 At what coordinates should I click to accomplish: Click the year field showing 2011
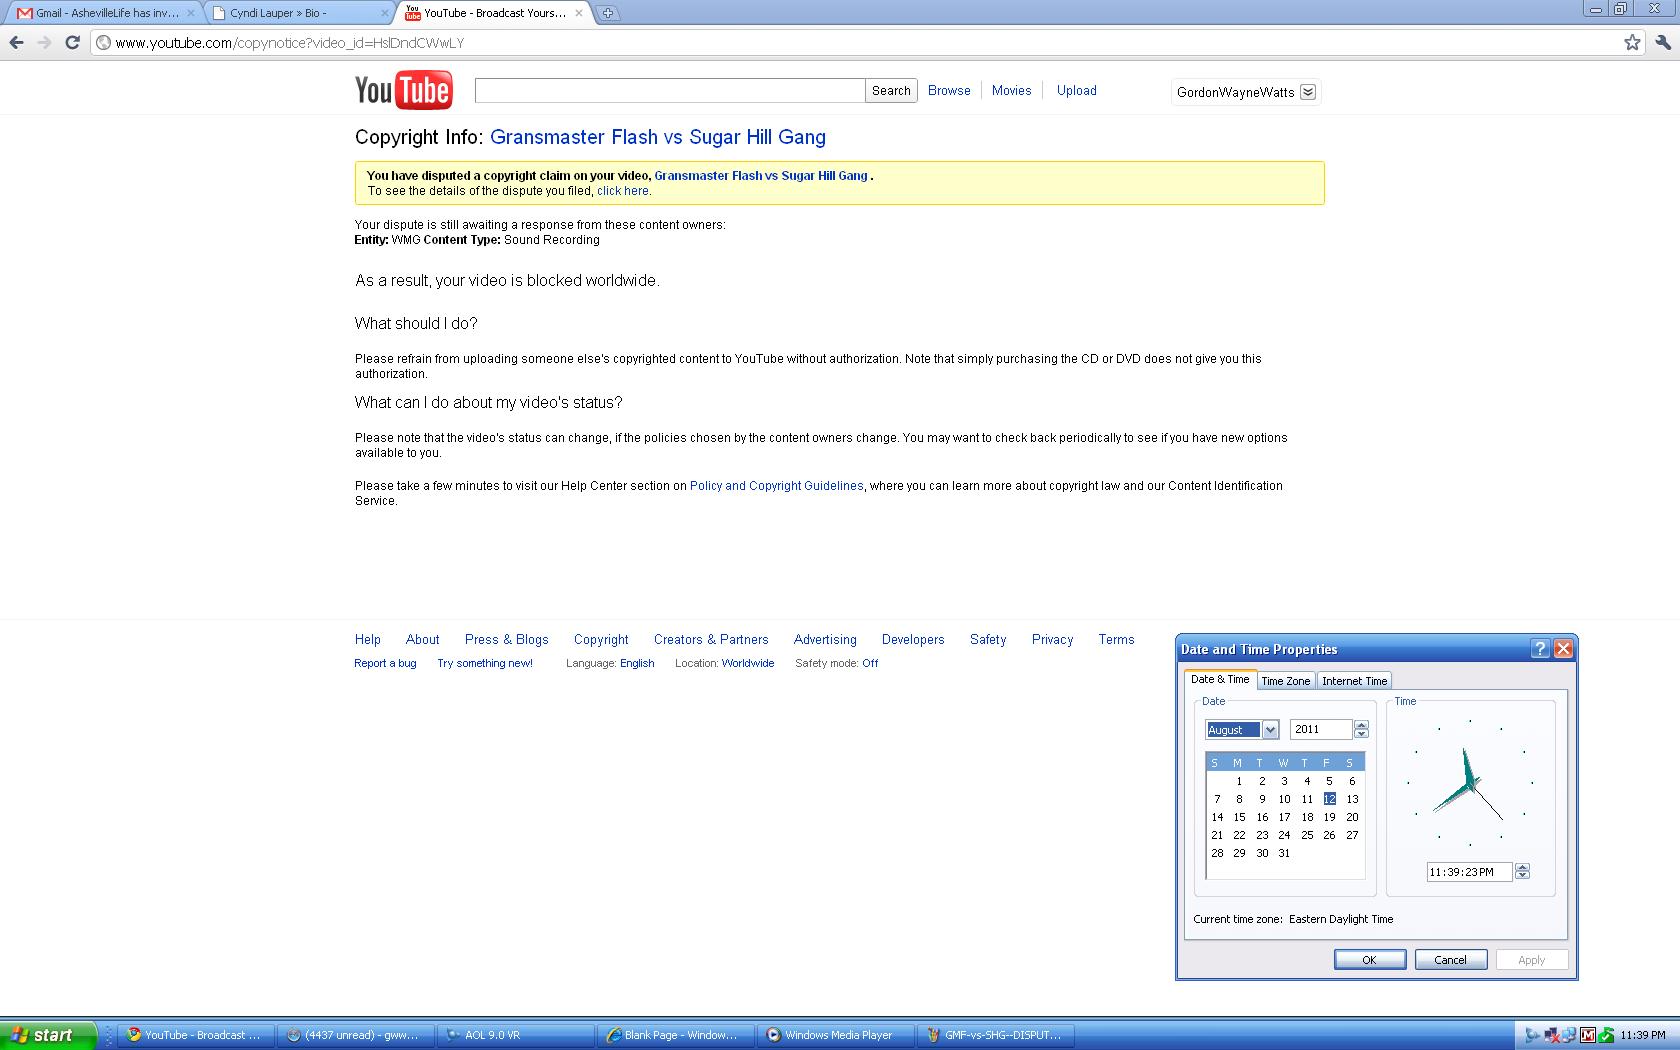point(1321,730)
